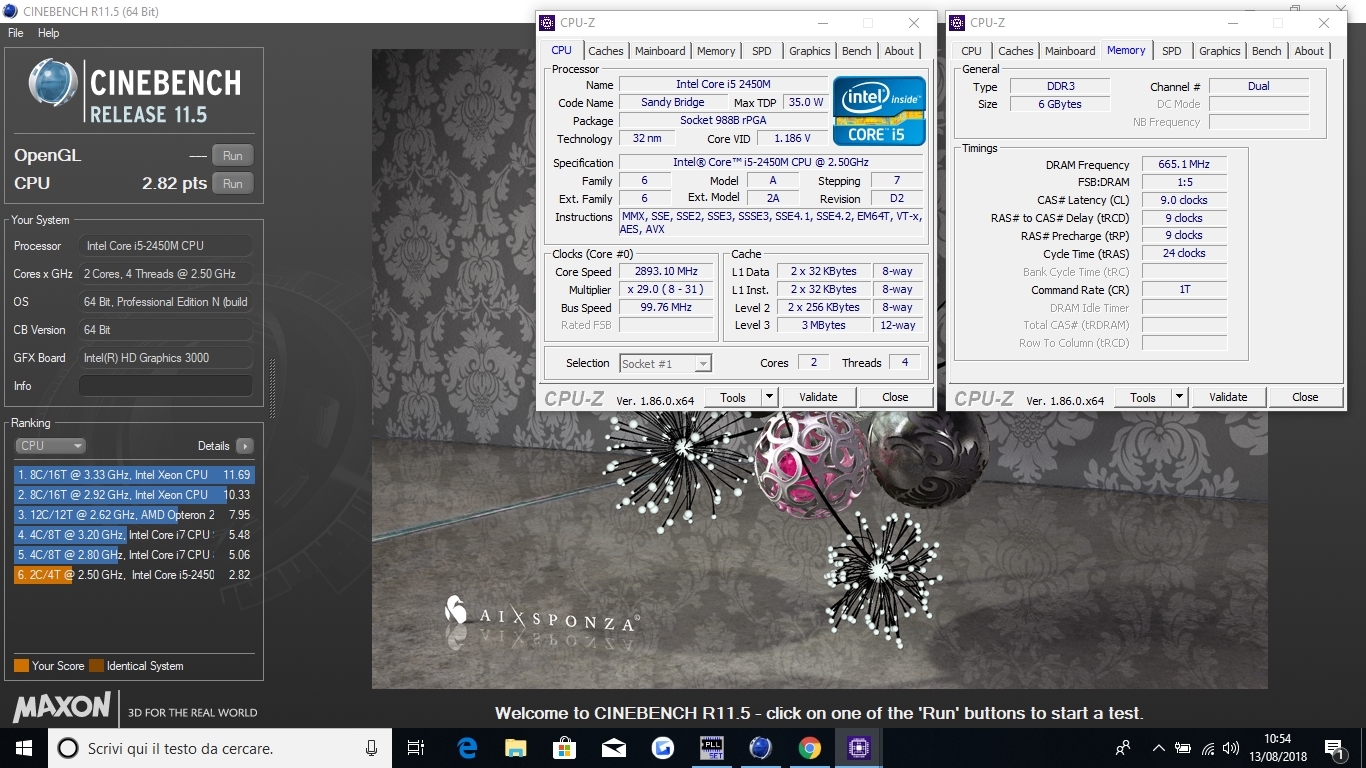Click Tools button in right CPU-Z
Screen dimensions: 1366x768
[x=1143, y=397]
